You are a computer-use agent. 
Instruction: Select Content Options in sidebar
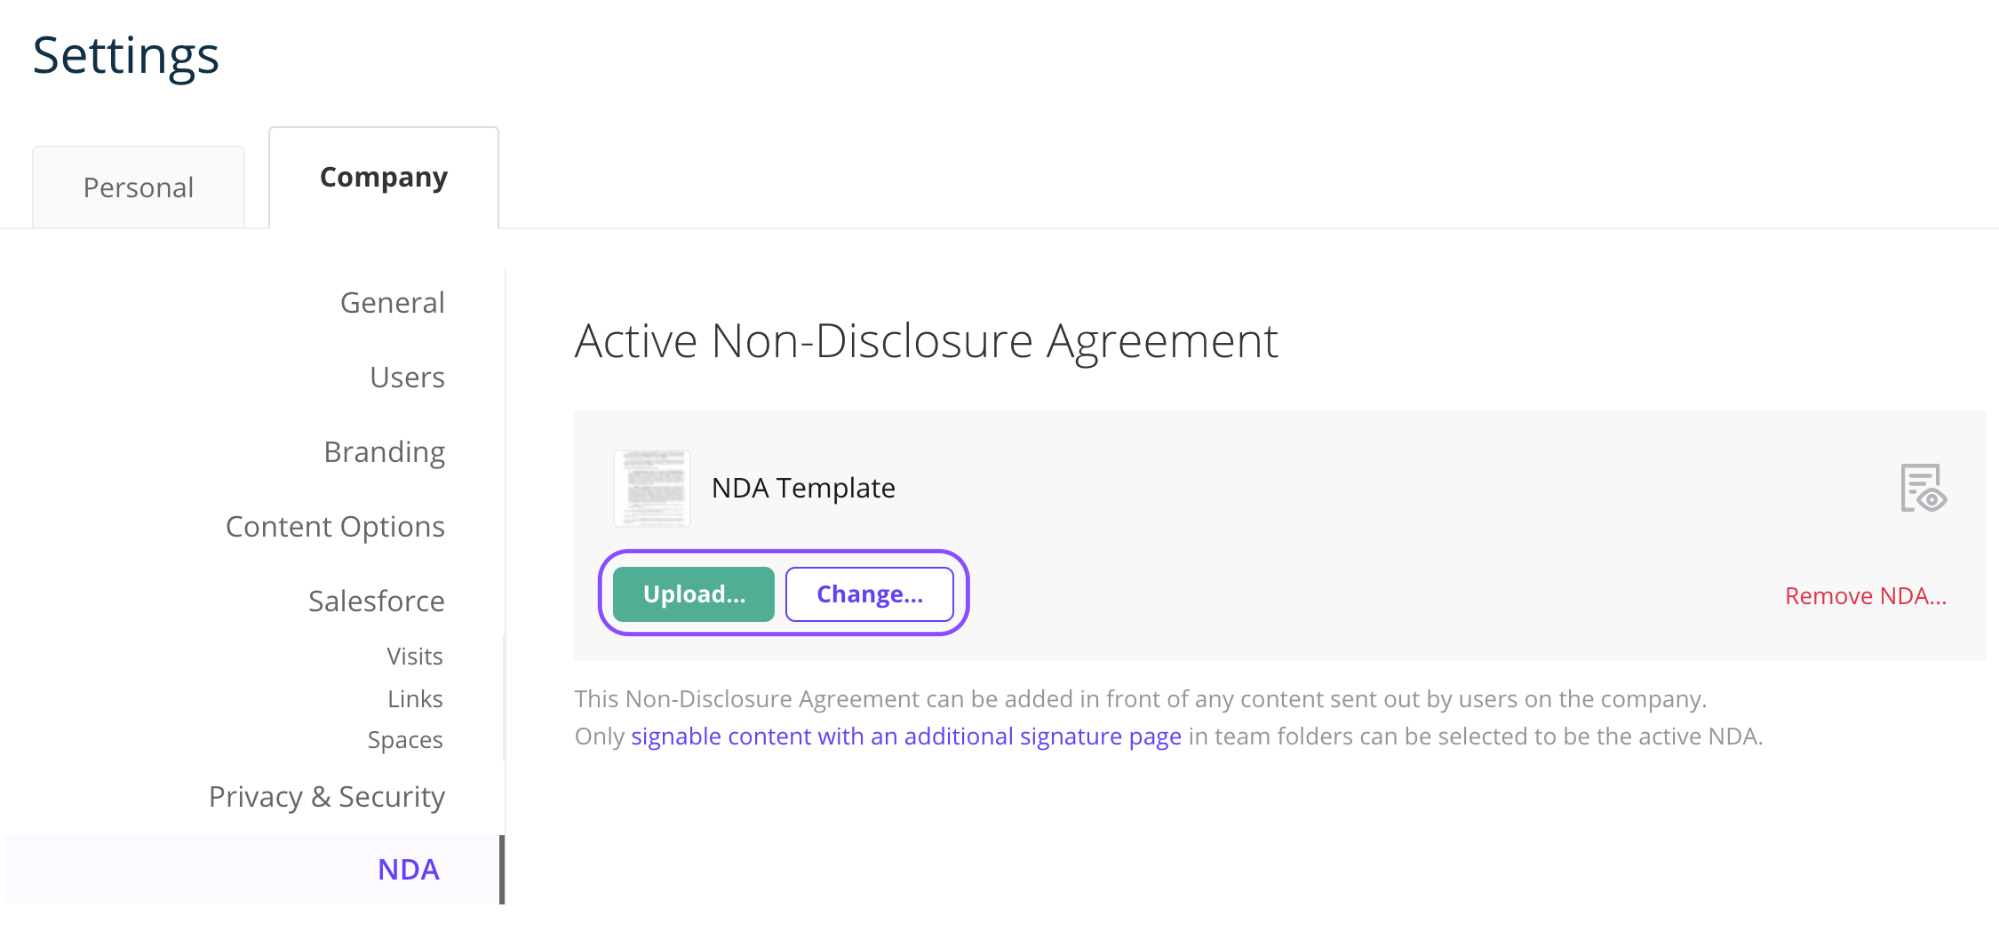(x=335, y=526)
